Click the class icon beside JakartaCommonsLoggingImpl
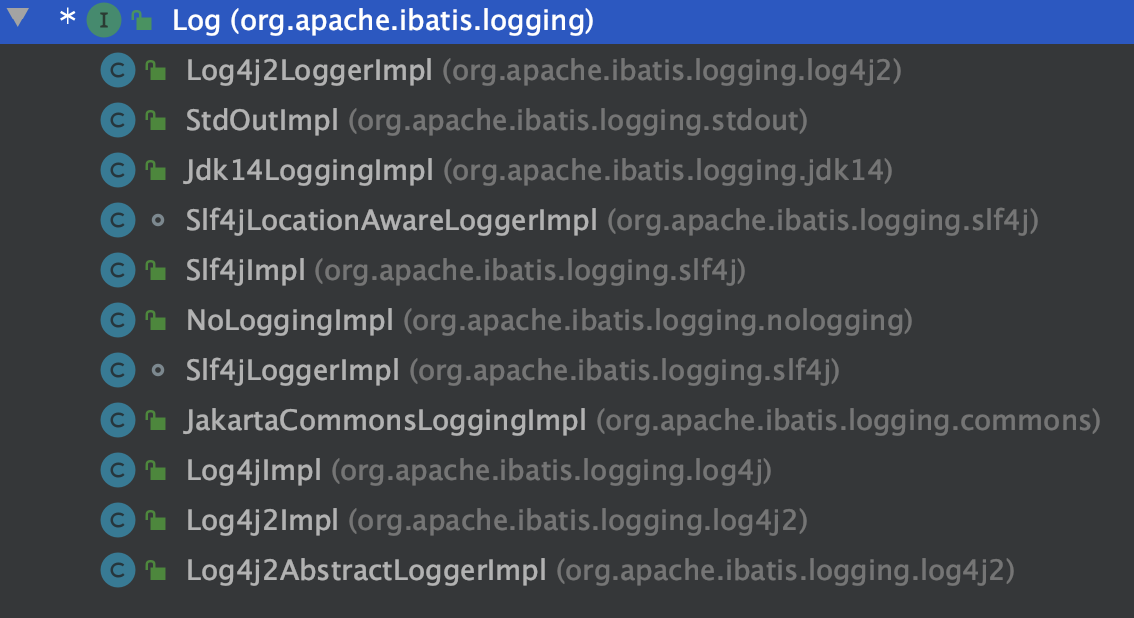 tap(118, 421)
